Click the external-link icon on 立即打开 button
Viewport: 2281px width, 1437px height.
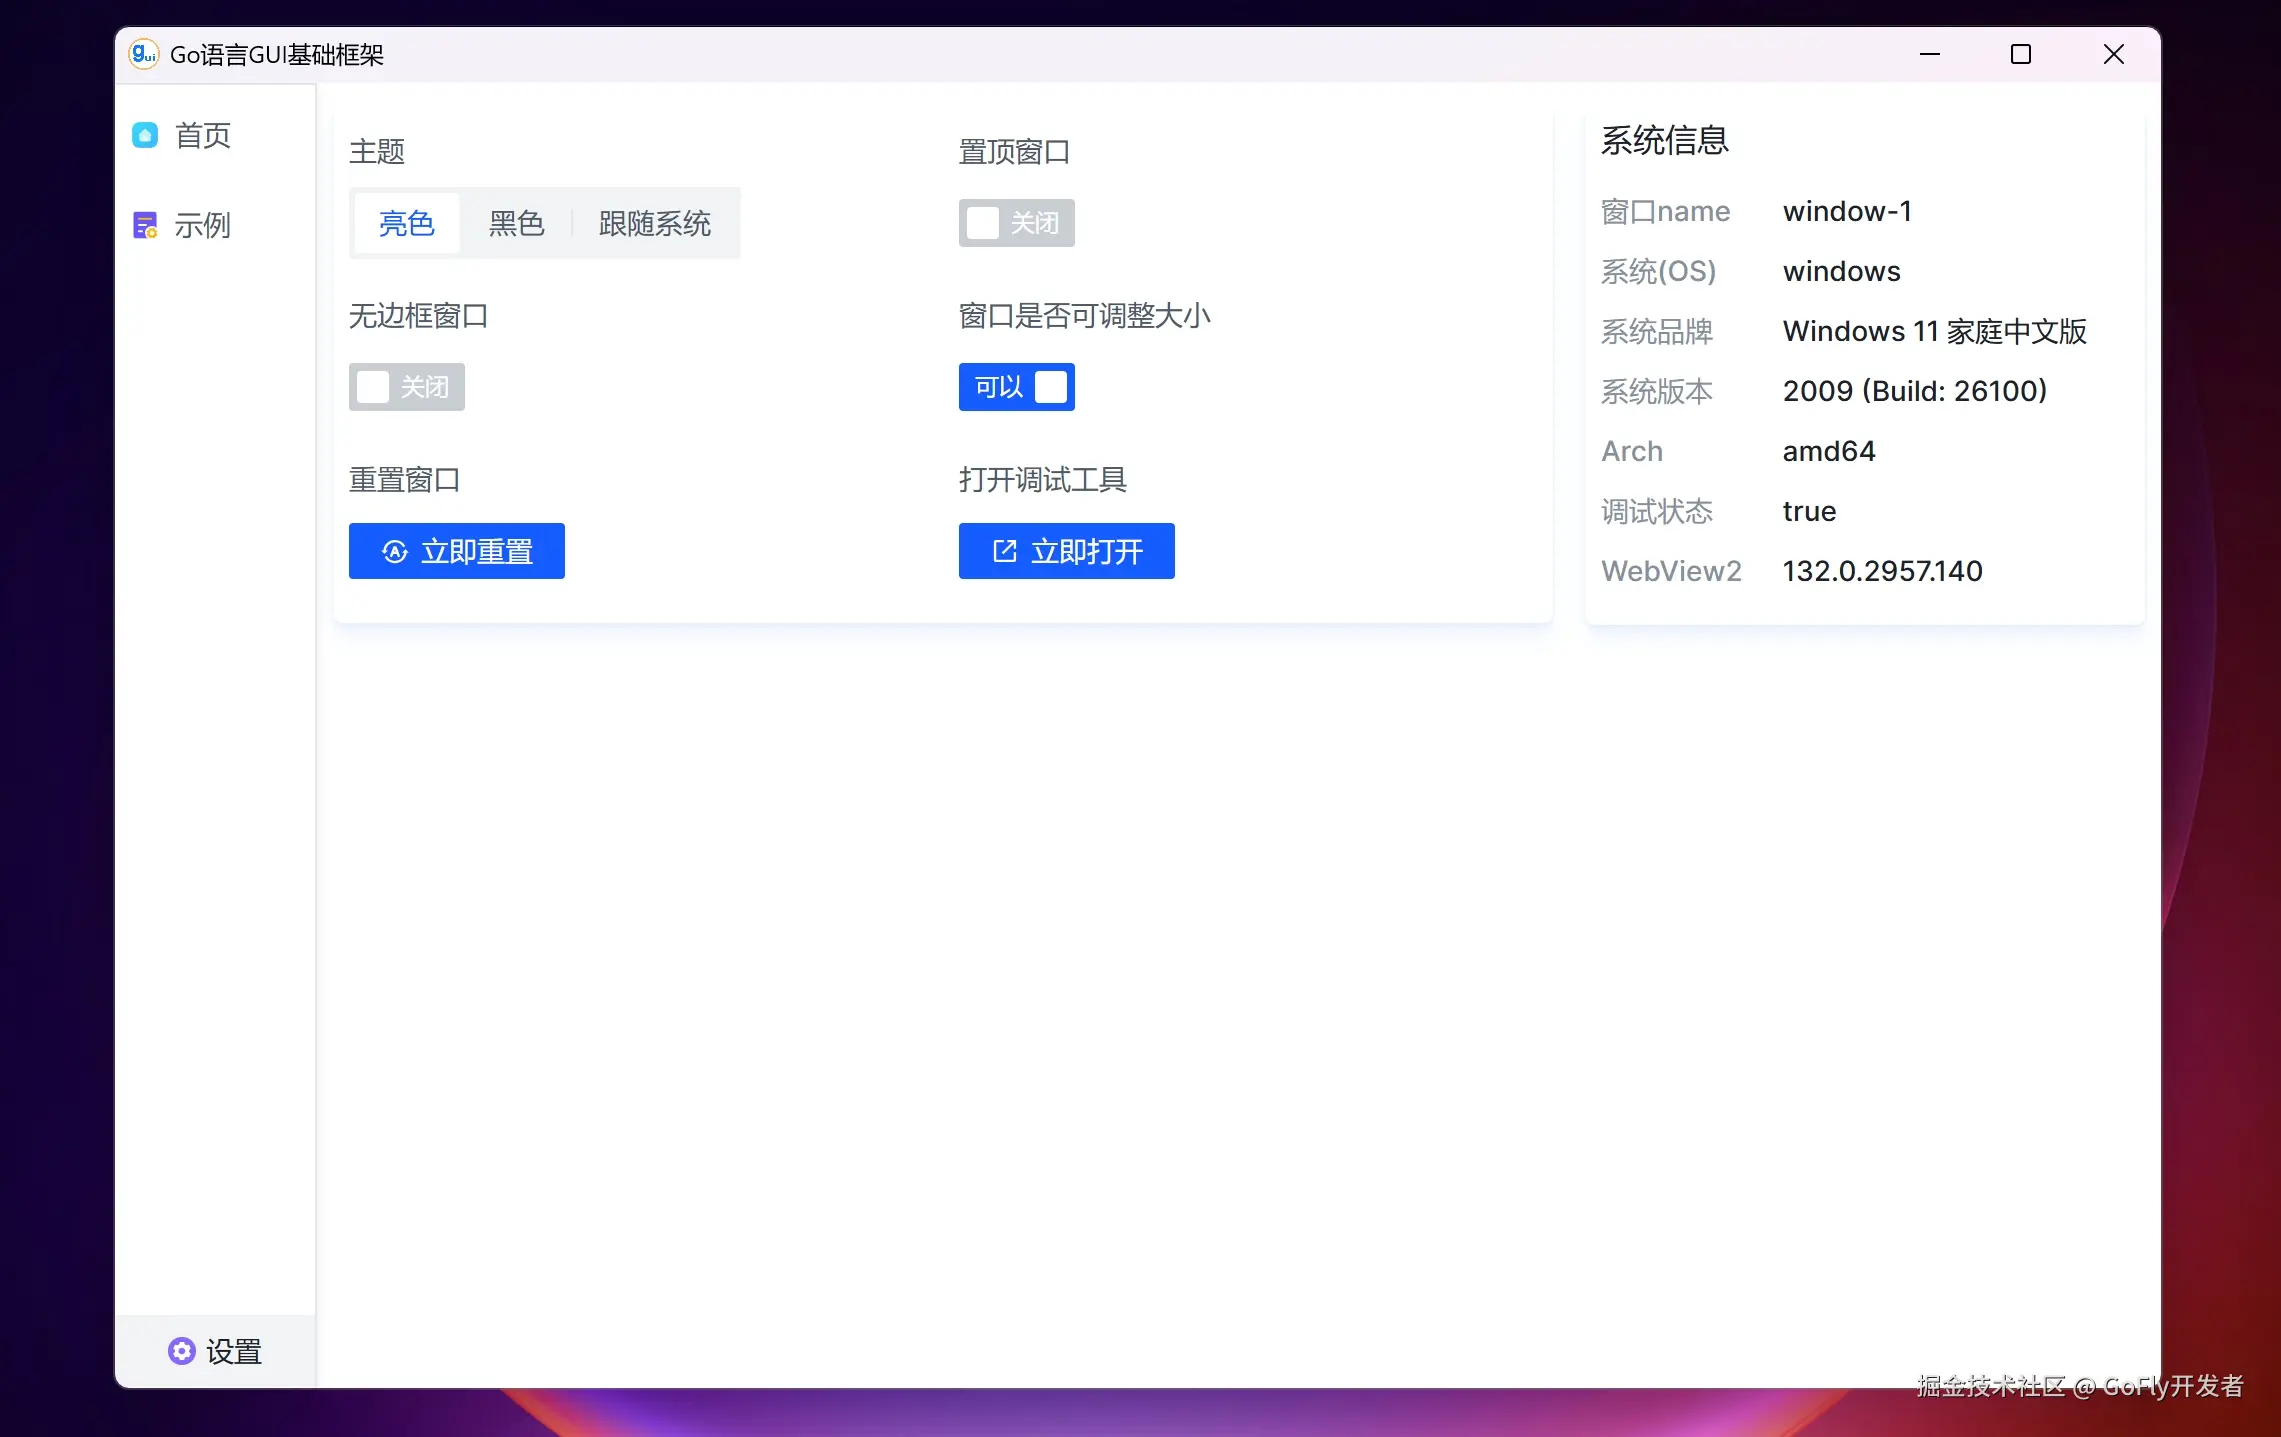1004,551
